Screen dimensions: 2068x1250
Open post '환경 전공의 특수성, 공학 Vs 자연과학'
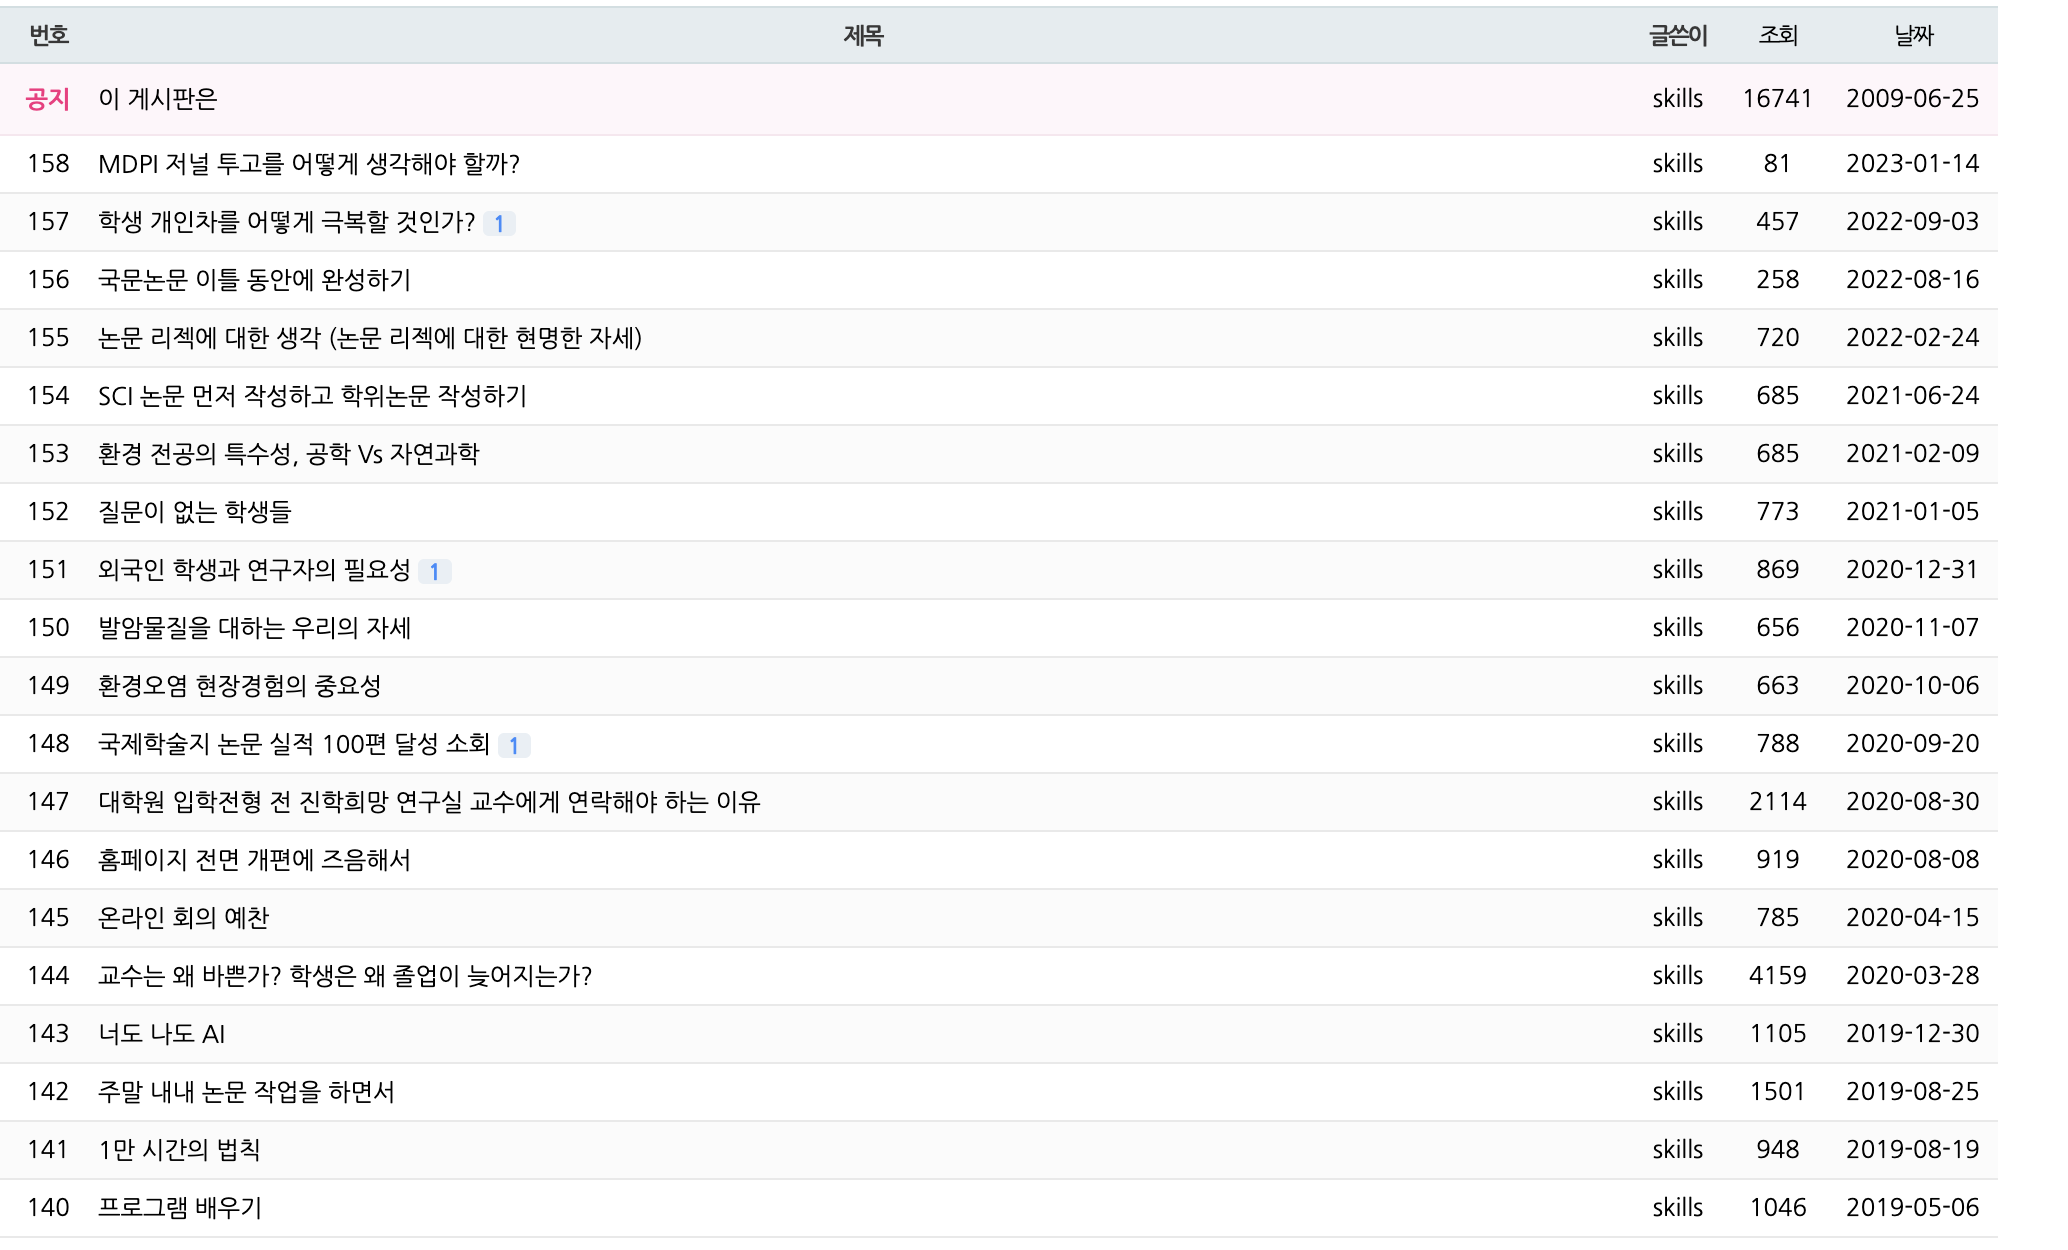click(288, 454)
